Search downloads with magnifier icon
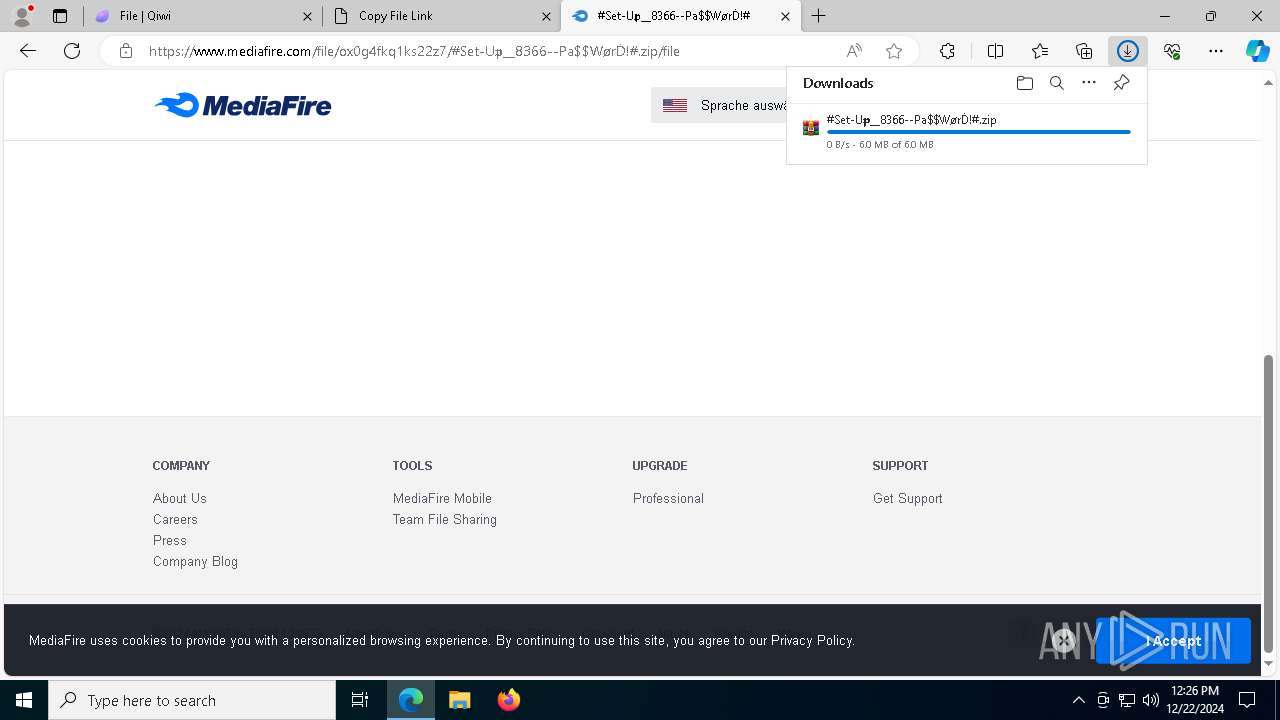 pyautogui.click(x=1056, y=83)
